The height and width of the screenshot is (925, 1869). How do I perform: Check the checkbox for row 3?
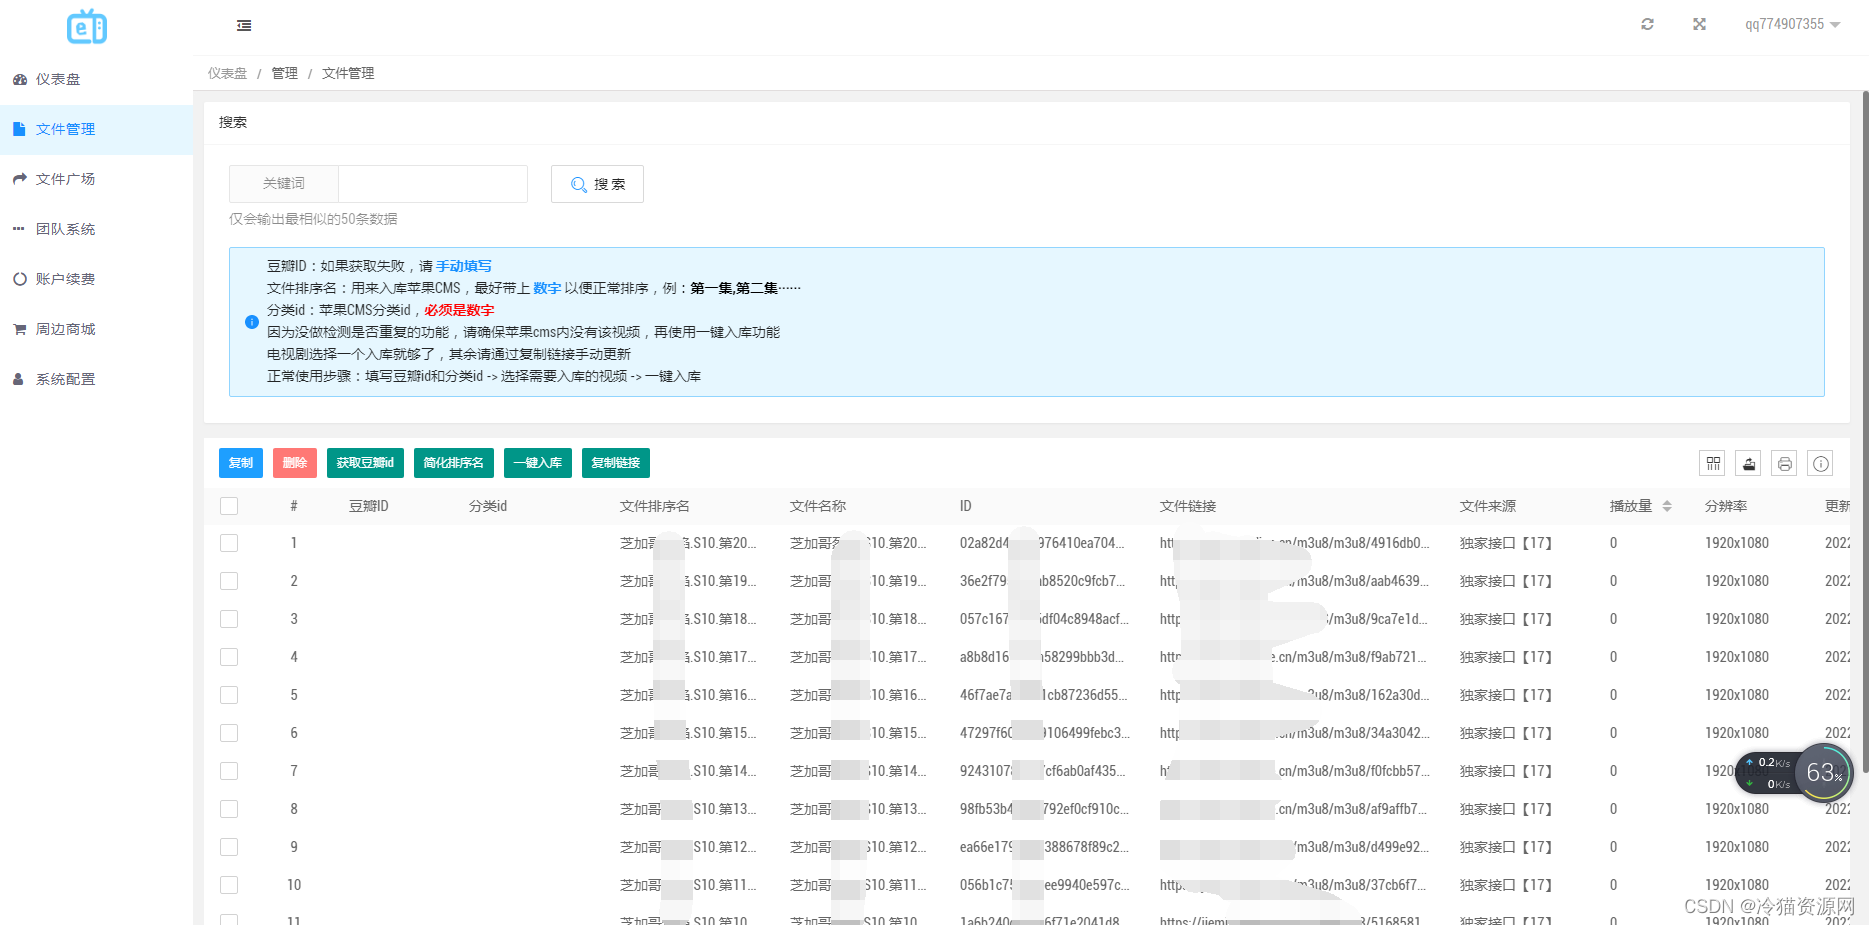click(229, 619)
